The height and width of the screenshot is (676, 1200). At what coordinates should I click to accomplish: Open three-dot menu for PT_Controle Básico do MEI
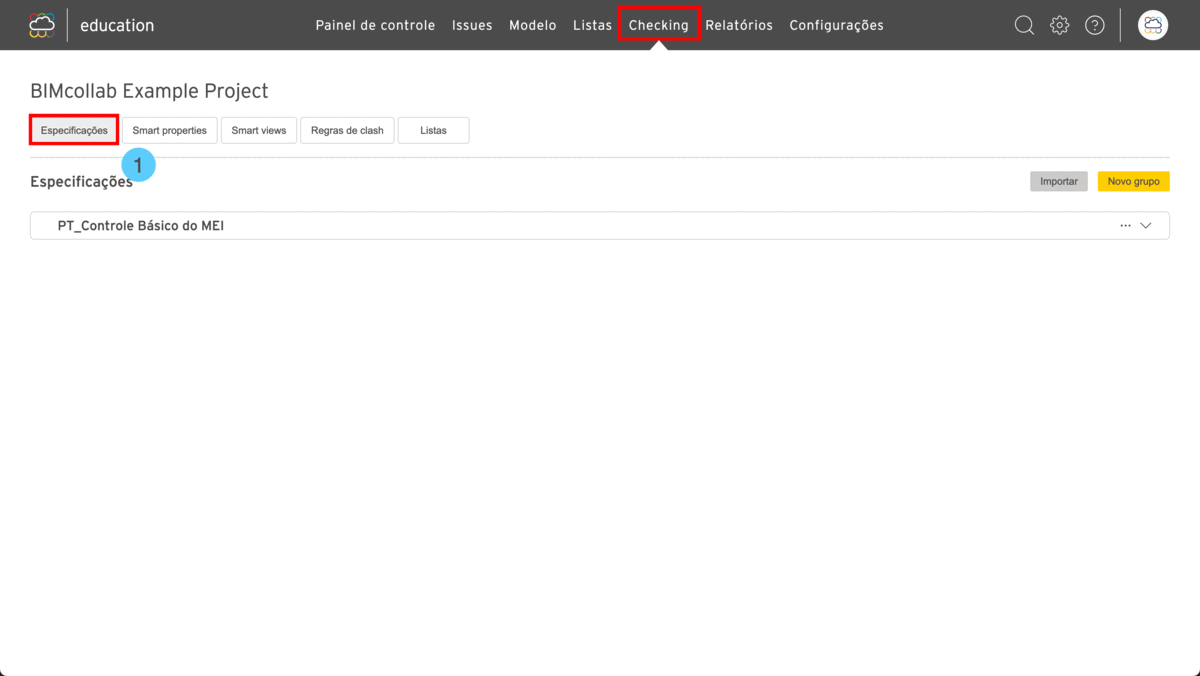(1125, 226)
